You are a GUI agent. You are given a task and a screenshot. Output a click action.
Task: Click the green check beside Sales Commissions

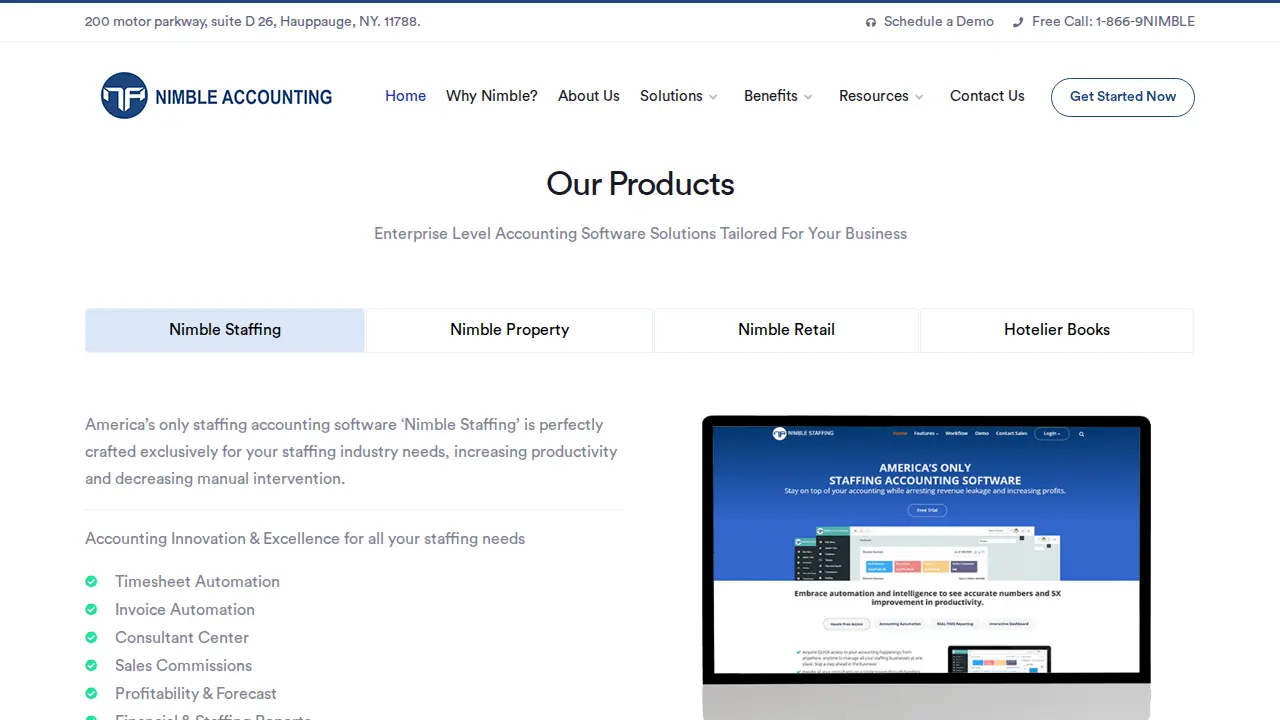[91, 665]
